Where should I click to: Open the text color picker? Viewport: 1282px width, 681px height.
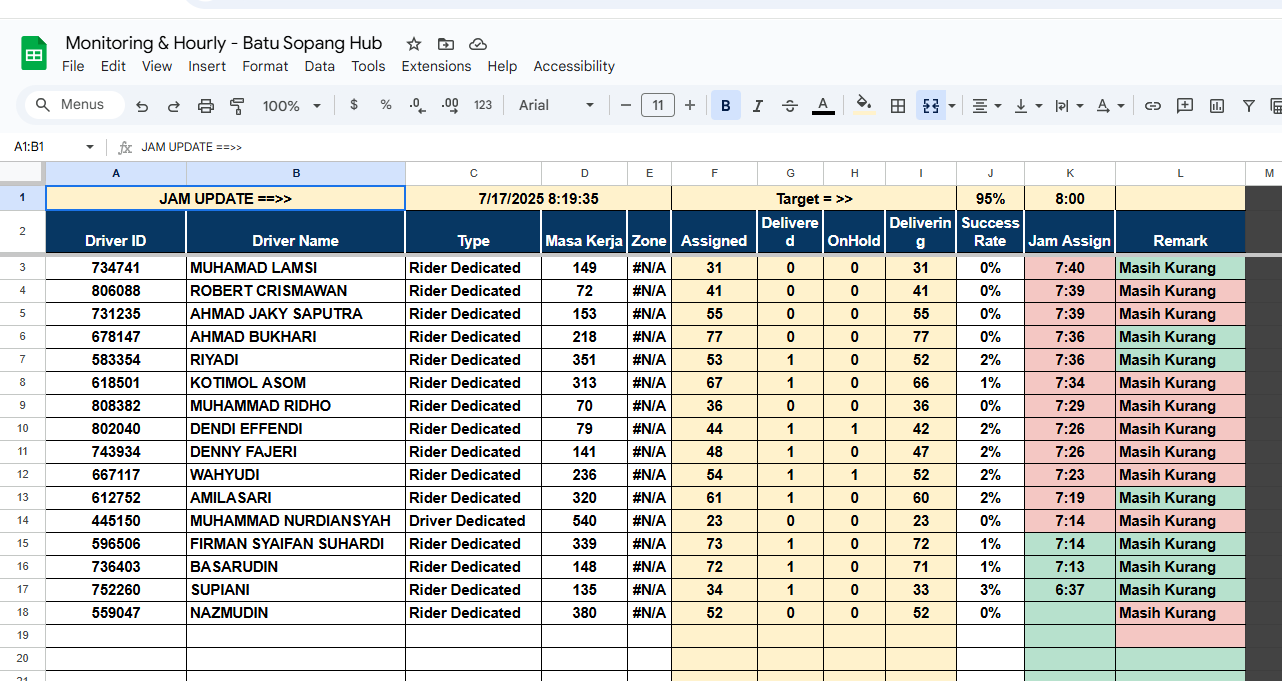(823, 105)
